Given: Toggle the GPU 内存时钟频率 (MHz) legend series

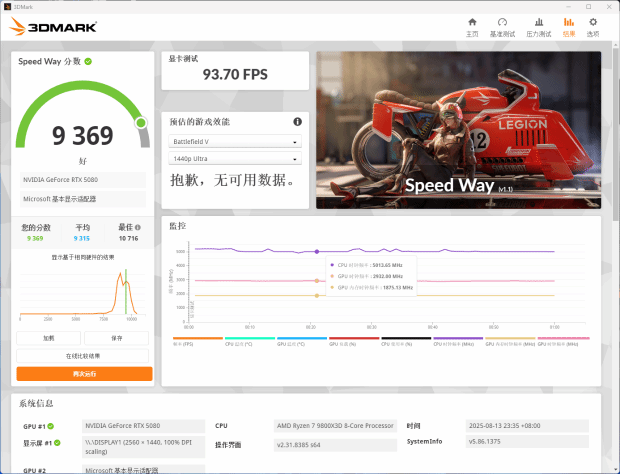Looking at the screenshot, I should point(510,342).
